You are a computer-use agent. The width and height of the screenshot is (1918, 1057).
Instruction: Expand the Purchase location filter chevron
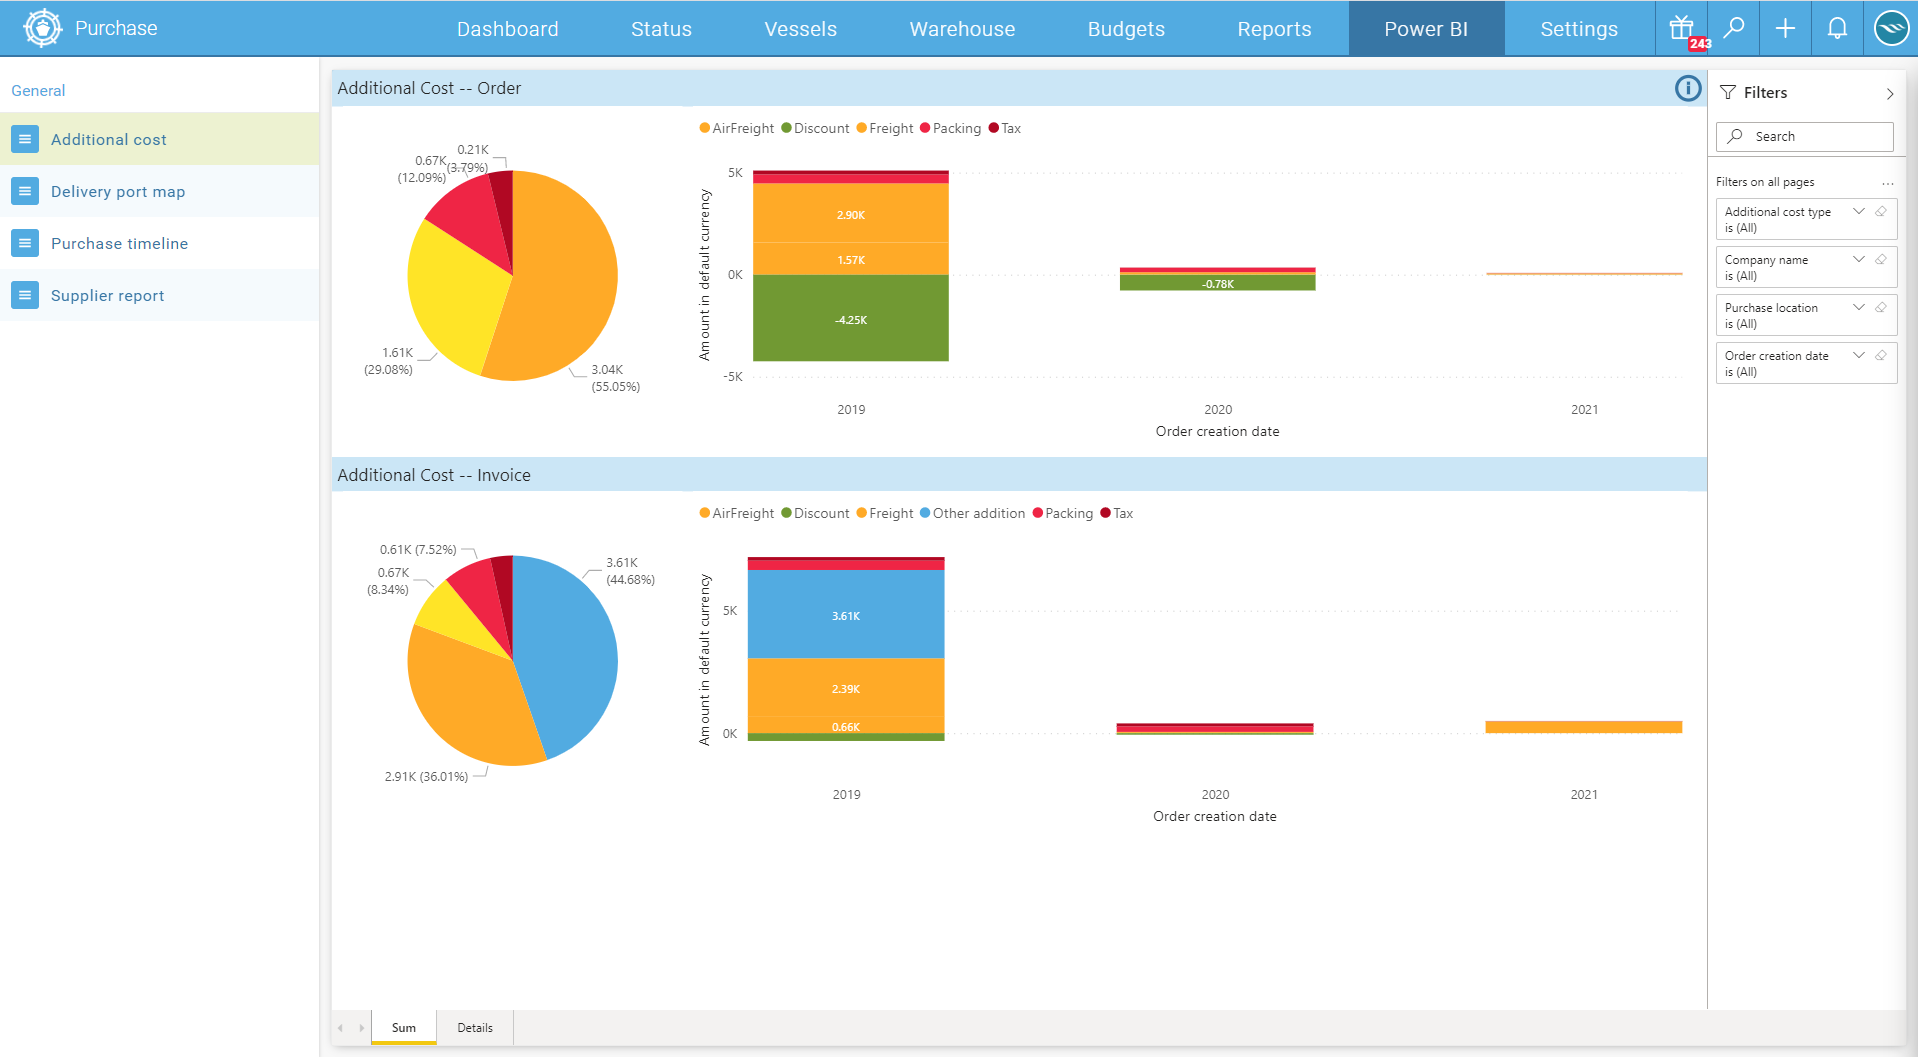[x=1859, y=308]
